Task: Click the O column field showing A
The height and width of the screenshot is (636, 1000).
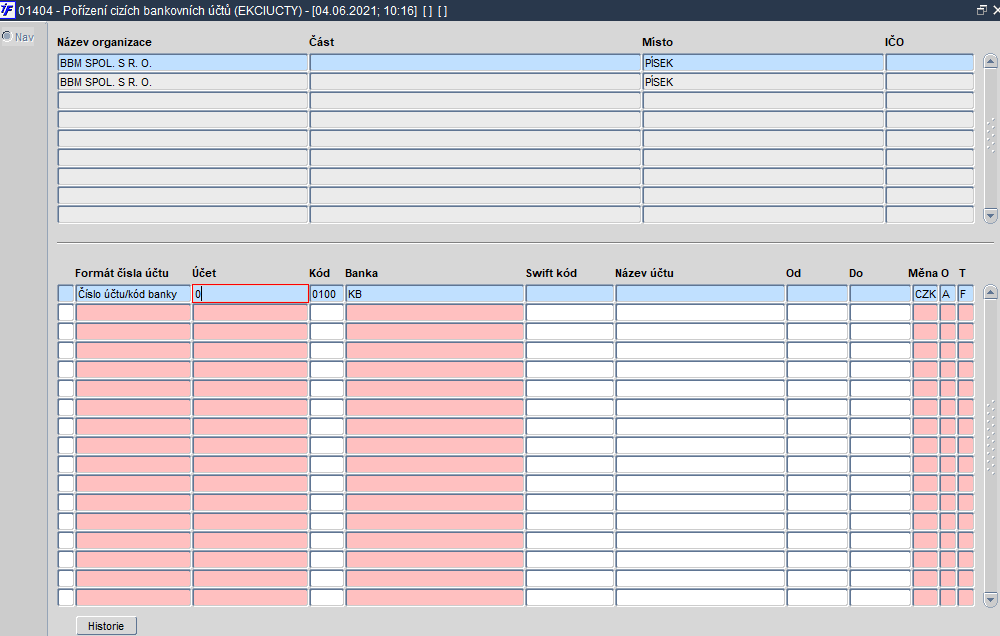Action: (x=948, y=293)
